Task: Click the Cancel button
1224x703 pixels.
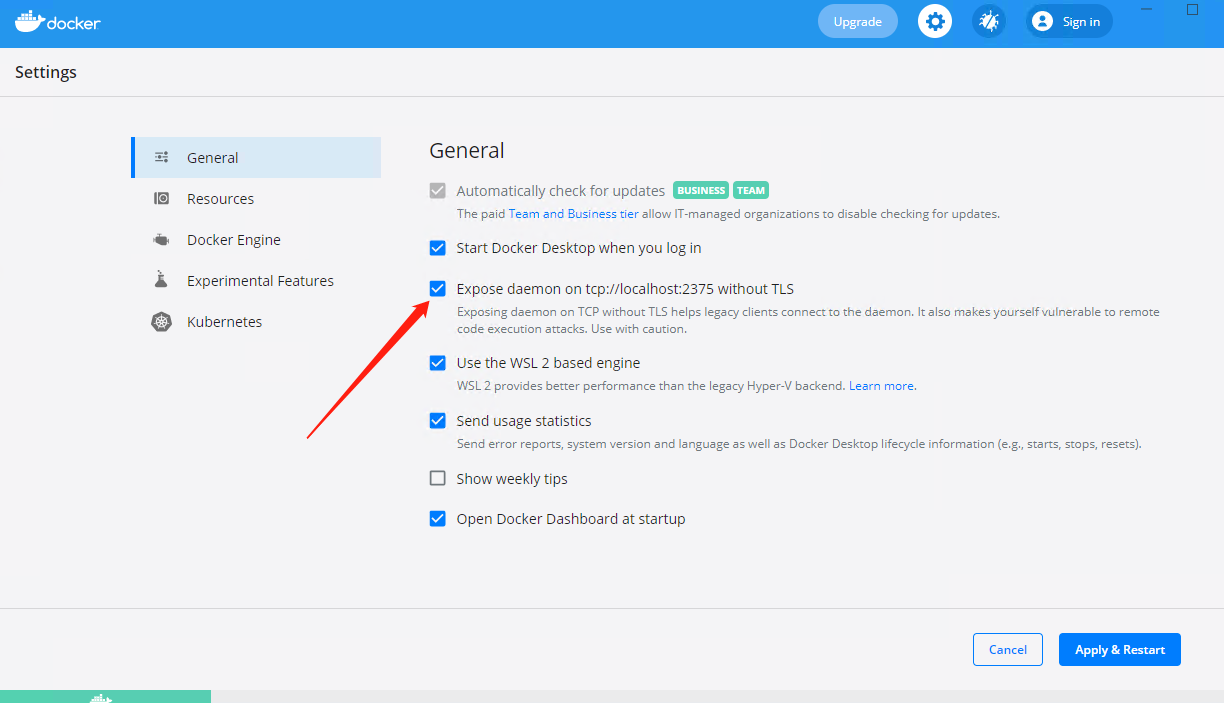Action: pyautogui.click(x=1007, y=650)
